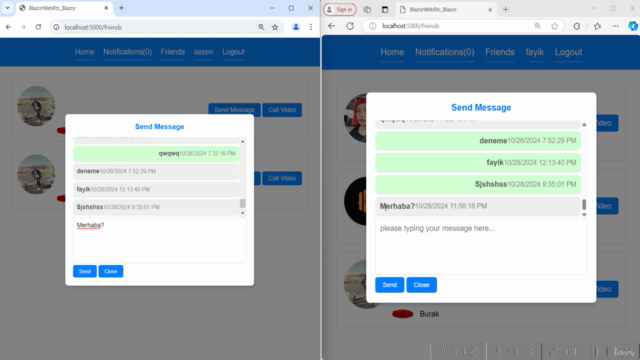Reload the page in left Chrome window
Screen dimensions: 640x360
[x=38, y=27]
